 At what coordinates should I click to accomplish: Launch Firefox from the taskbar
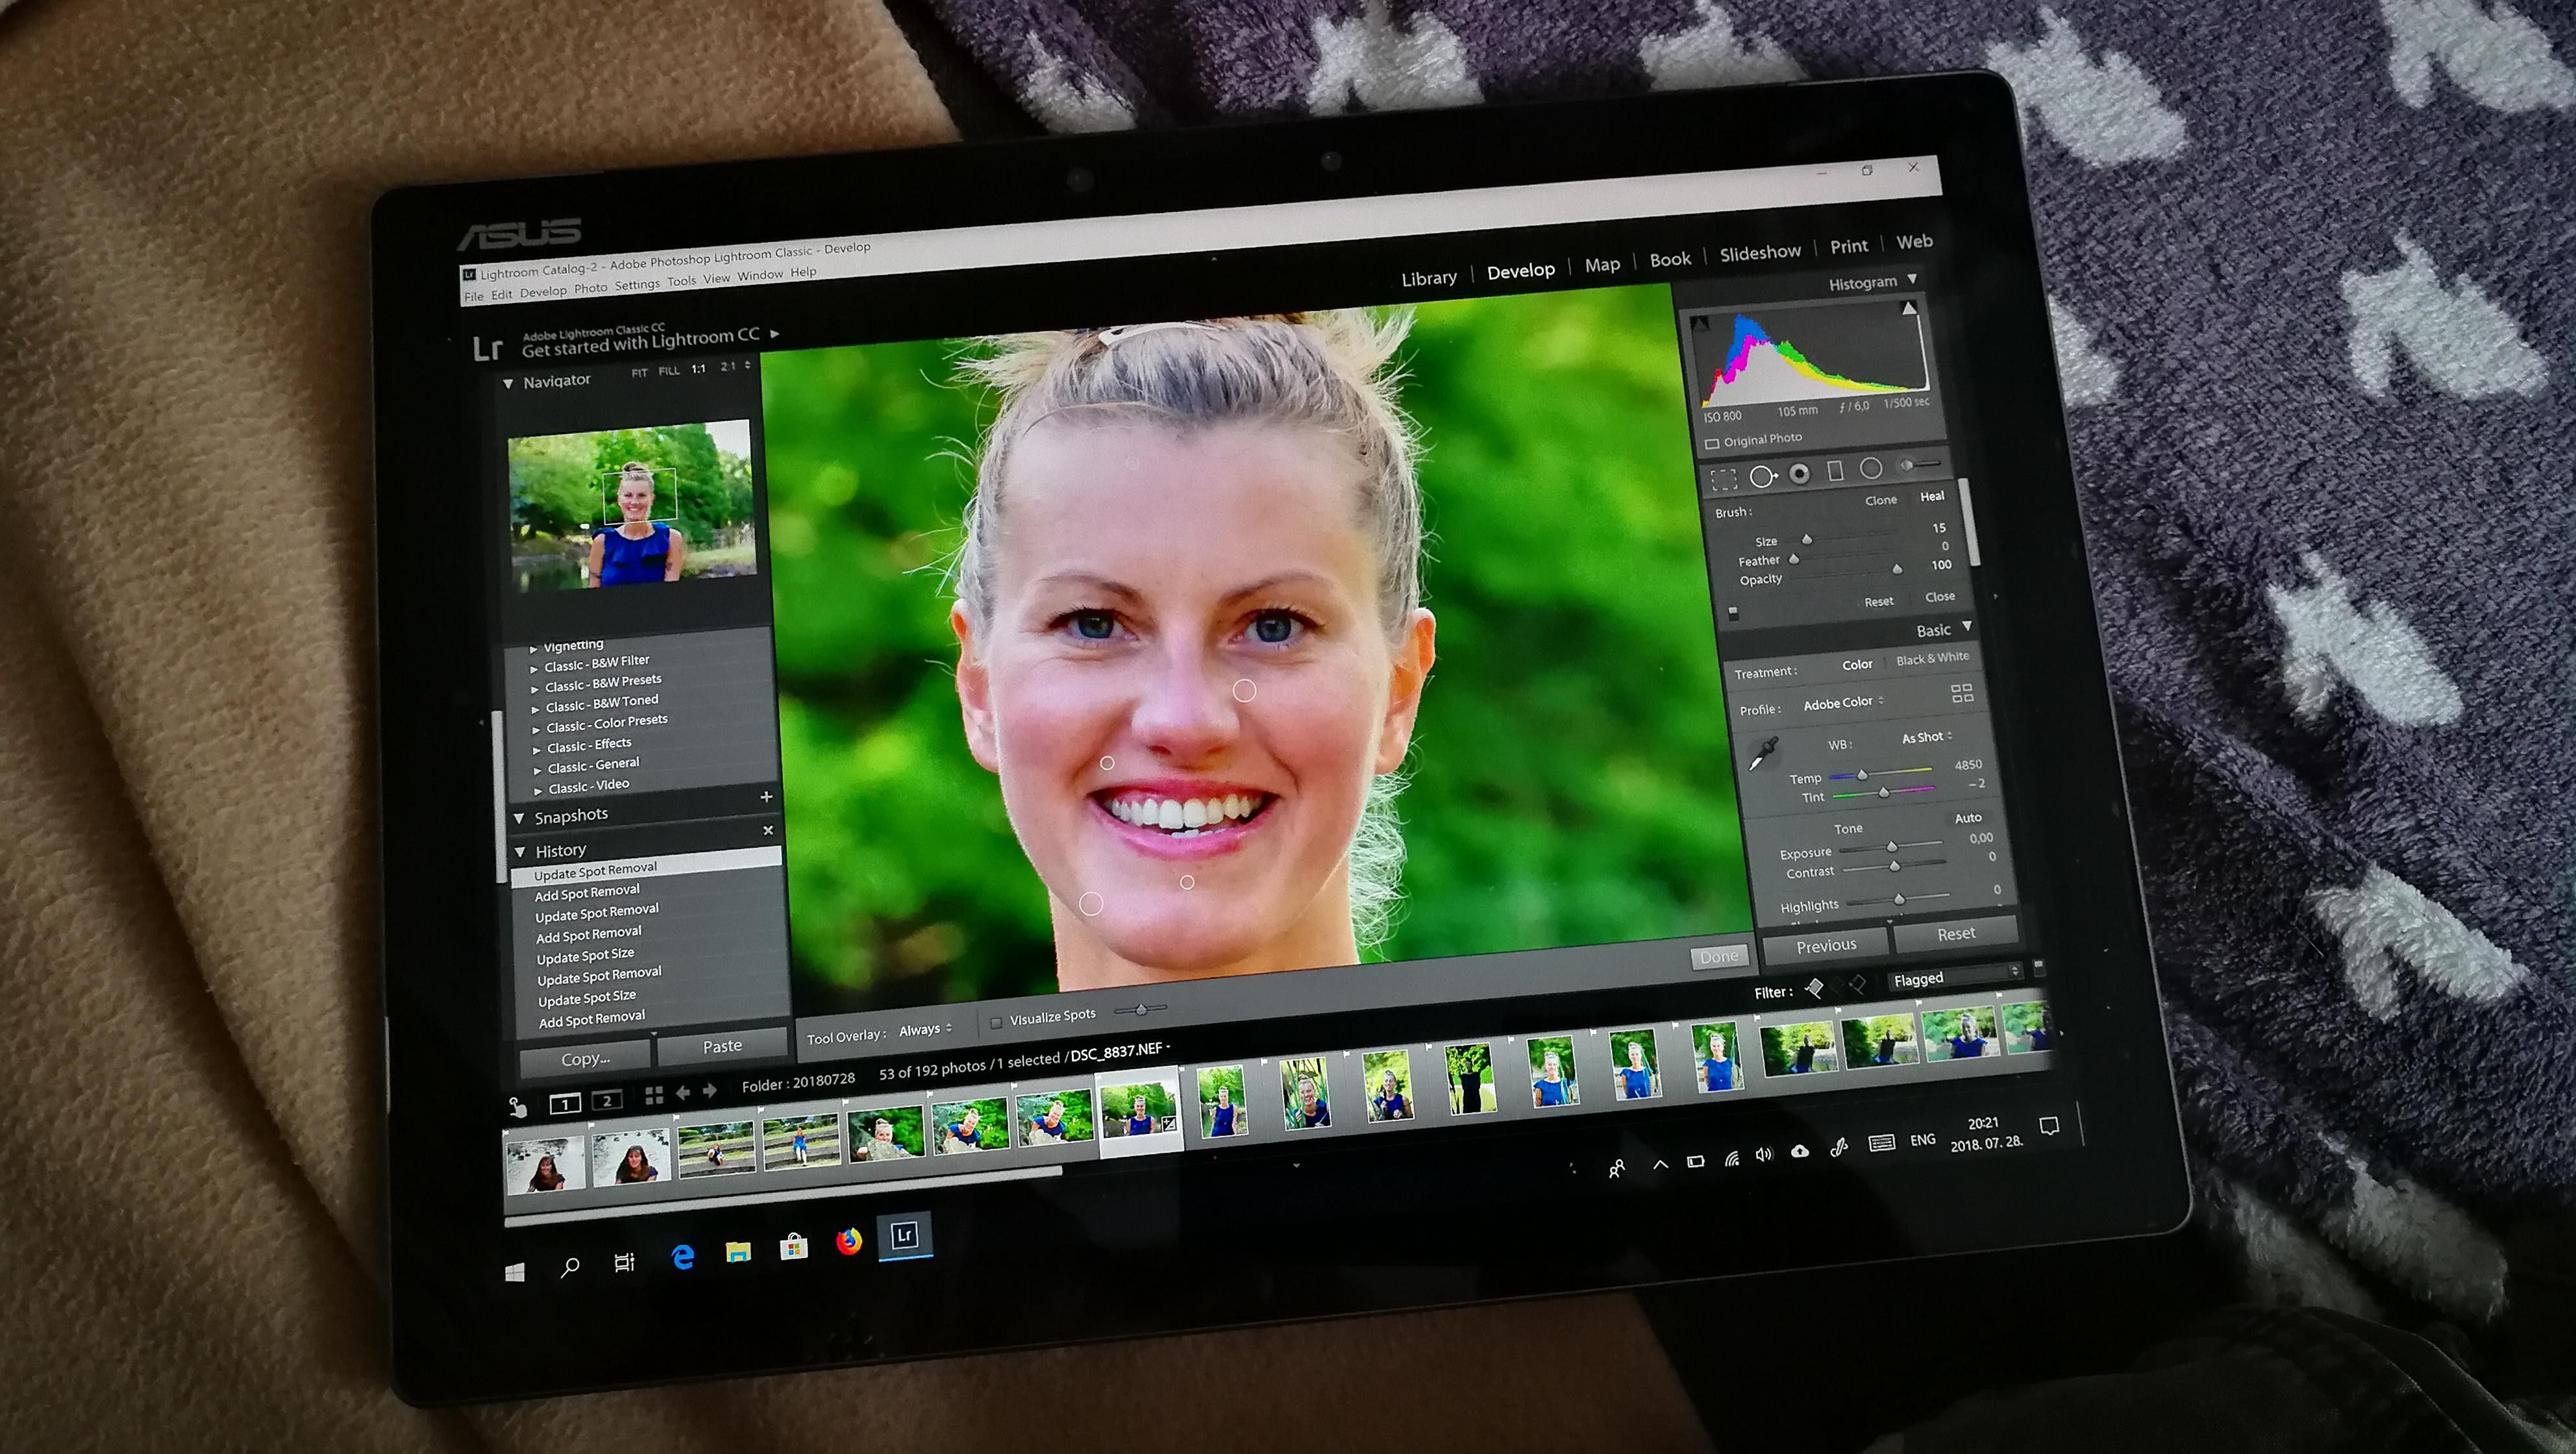(849, 1241)
